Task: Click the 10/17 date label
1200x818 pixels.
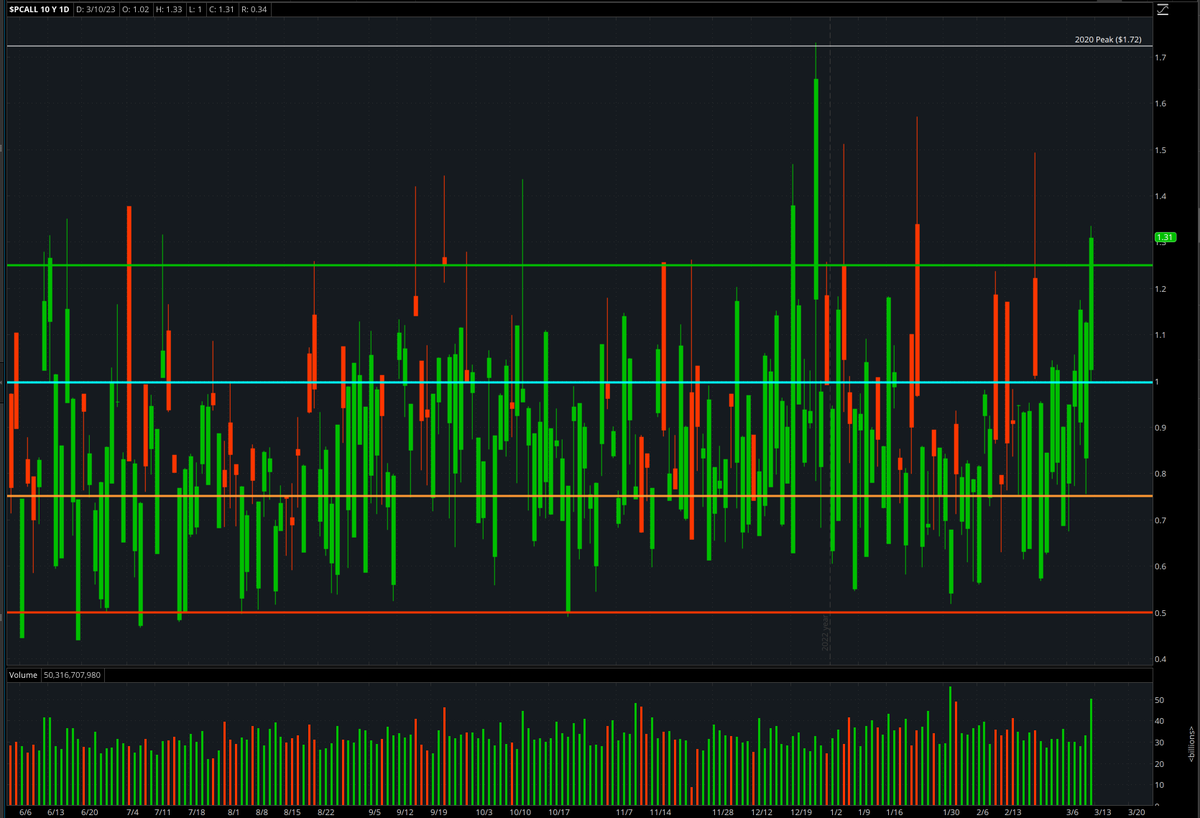Action: [x=558, y=812]
